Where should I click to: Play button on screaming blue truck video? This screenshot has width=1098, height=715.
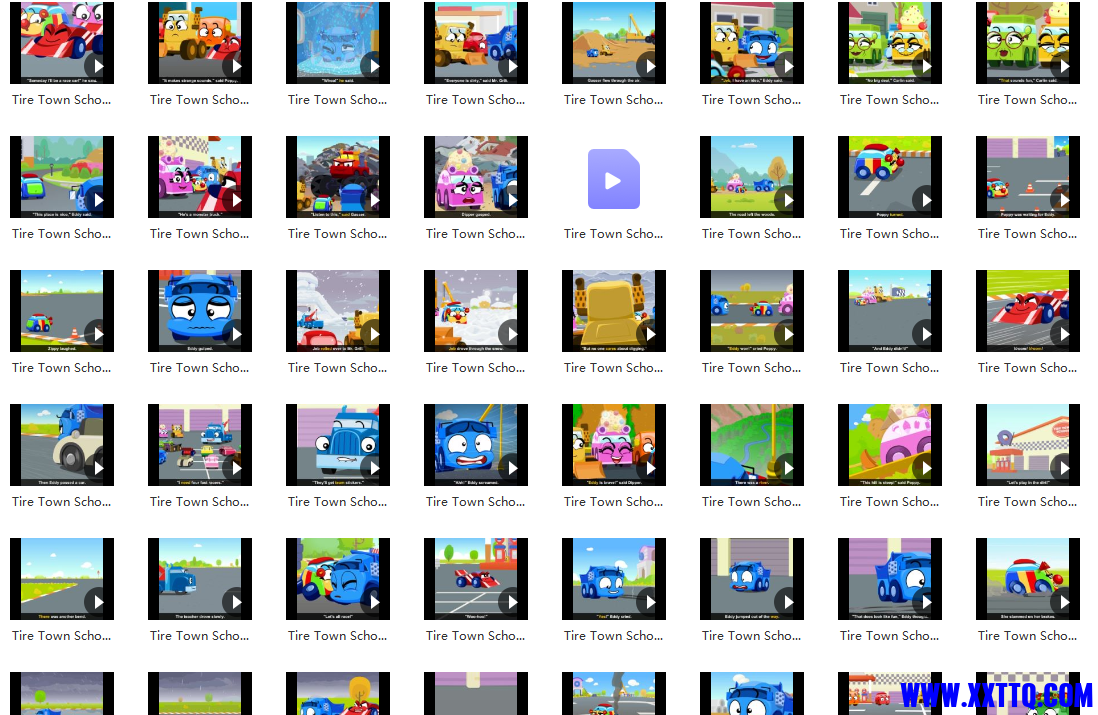point(509,468)
